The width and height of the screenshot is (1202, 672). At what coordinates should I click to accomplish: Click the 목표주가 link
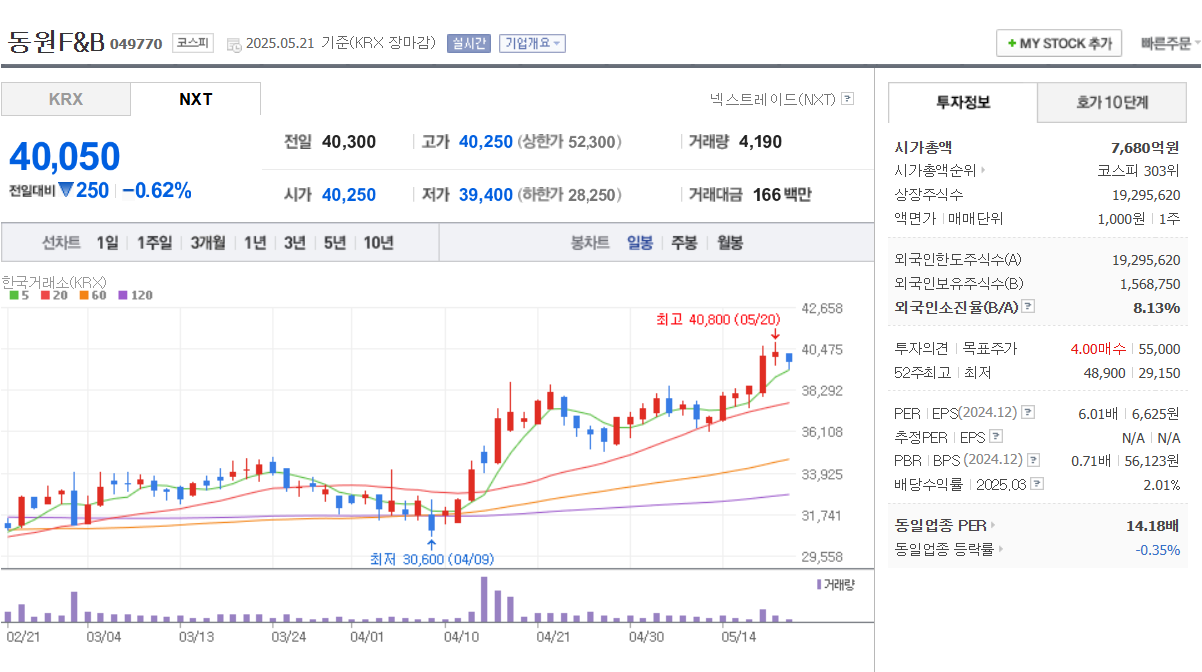click(989, 349)
